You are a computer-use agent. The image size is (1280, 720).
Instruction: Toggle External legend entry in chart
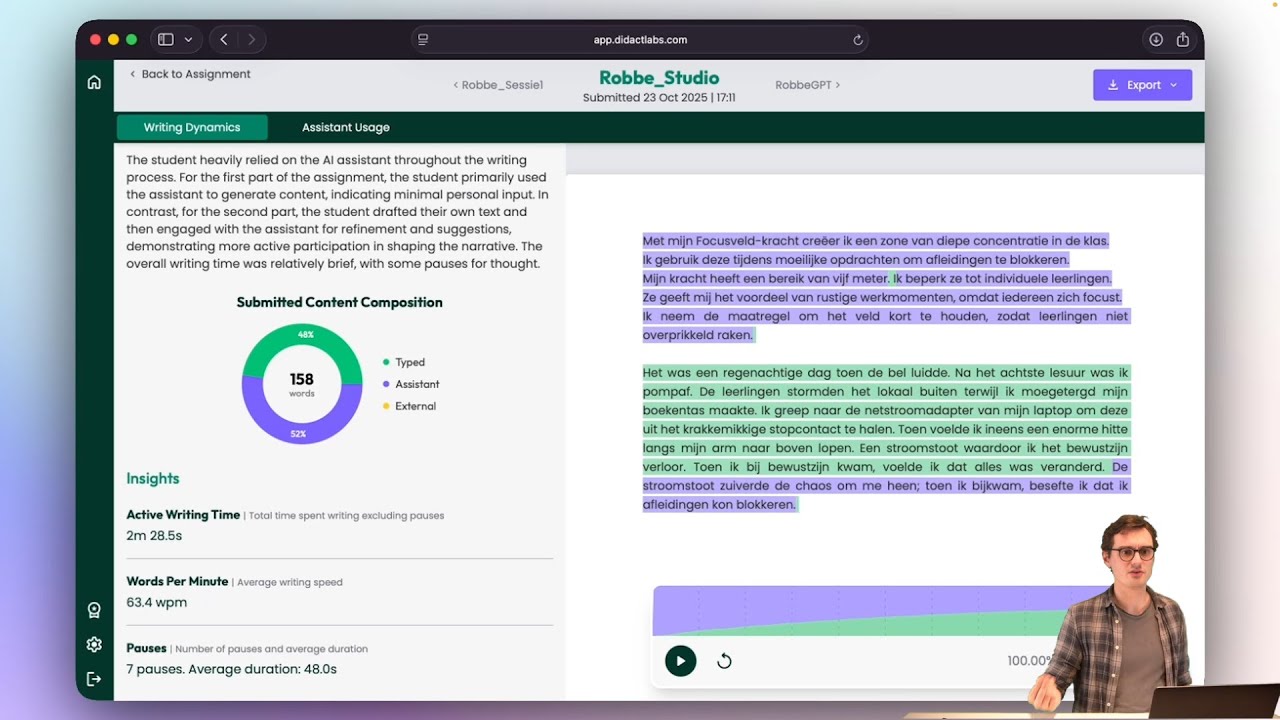pos(415,406)
